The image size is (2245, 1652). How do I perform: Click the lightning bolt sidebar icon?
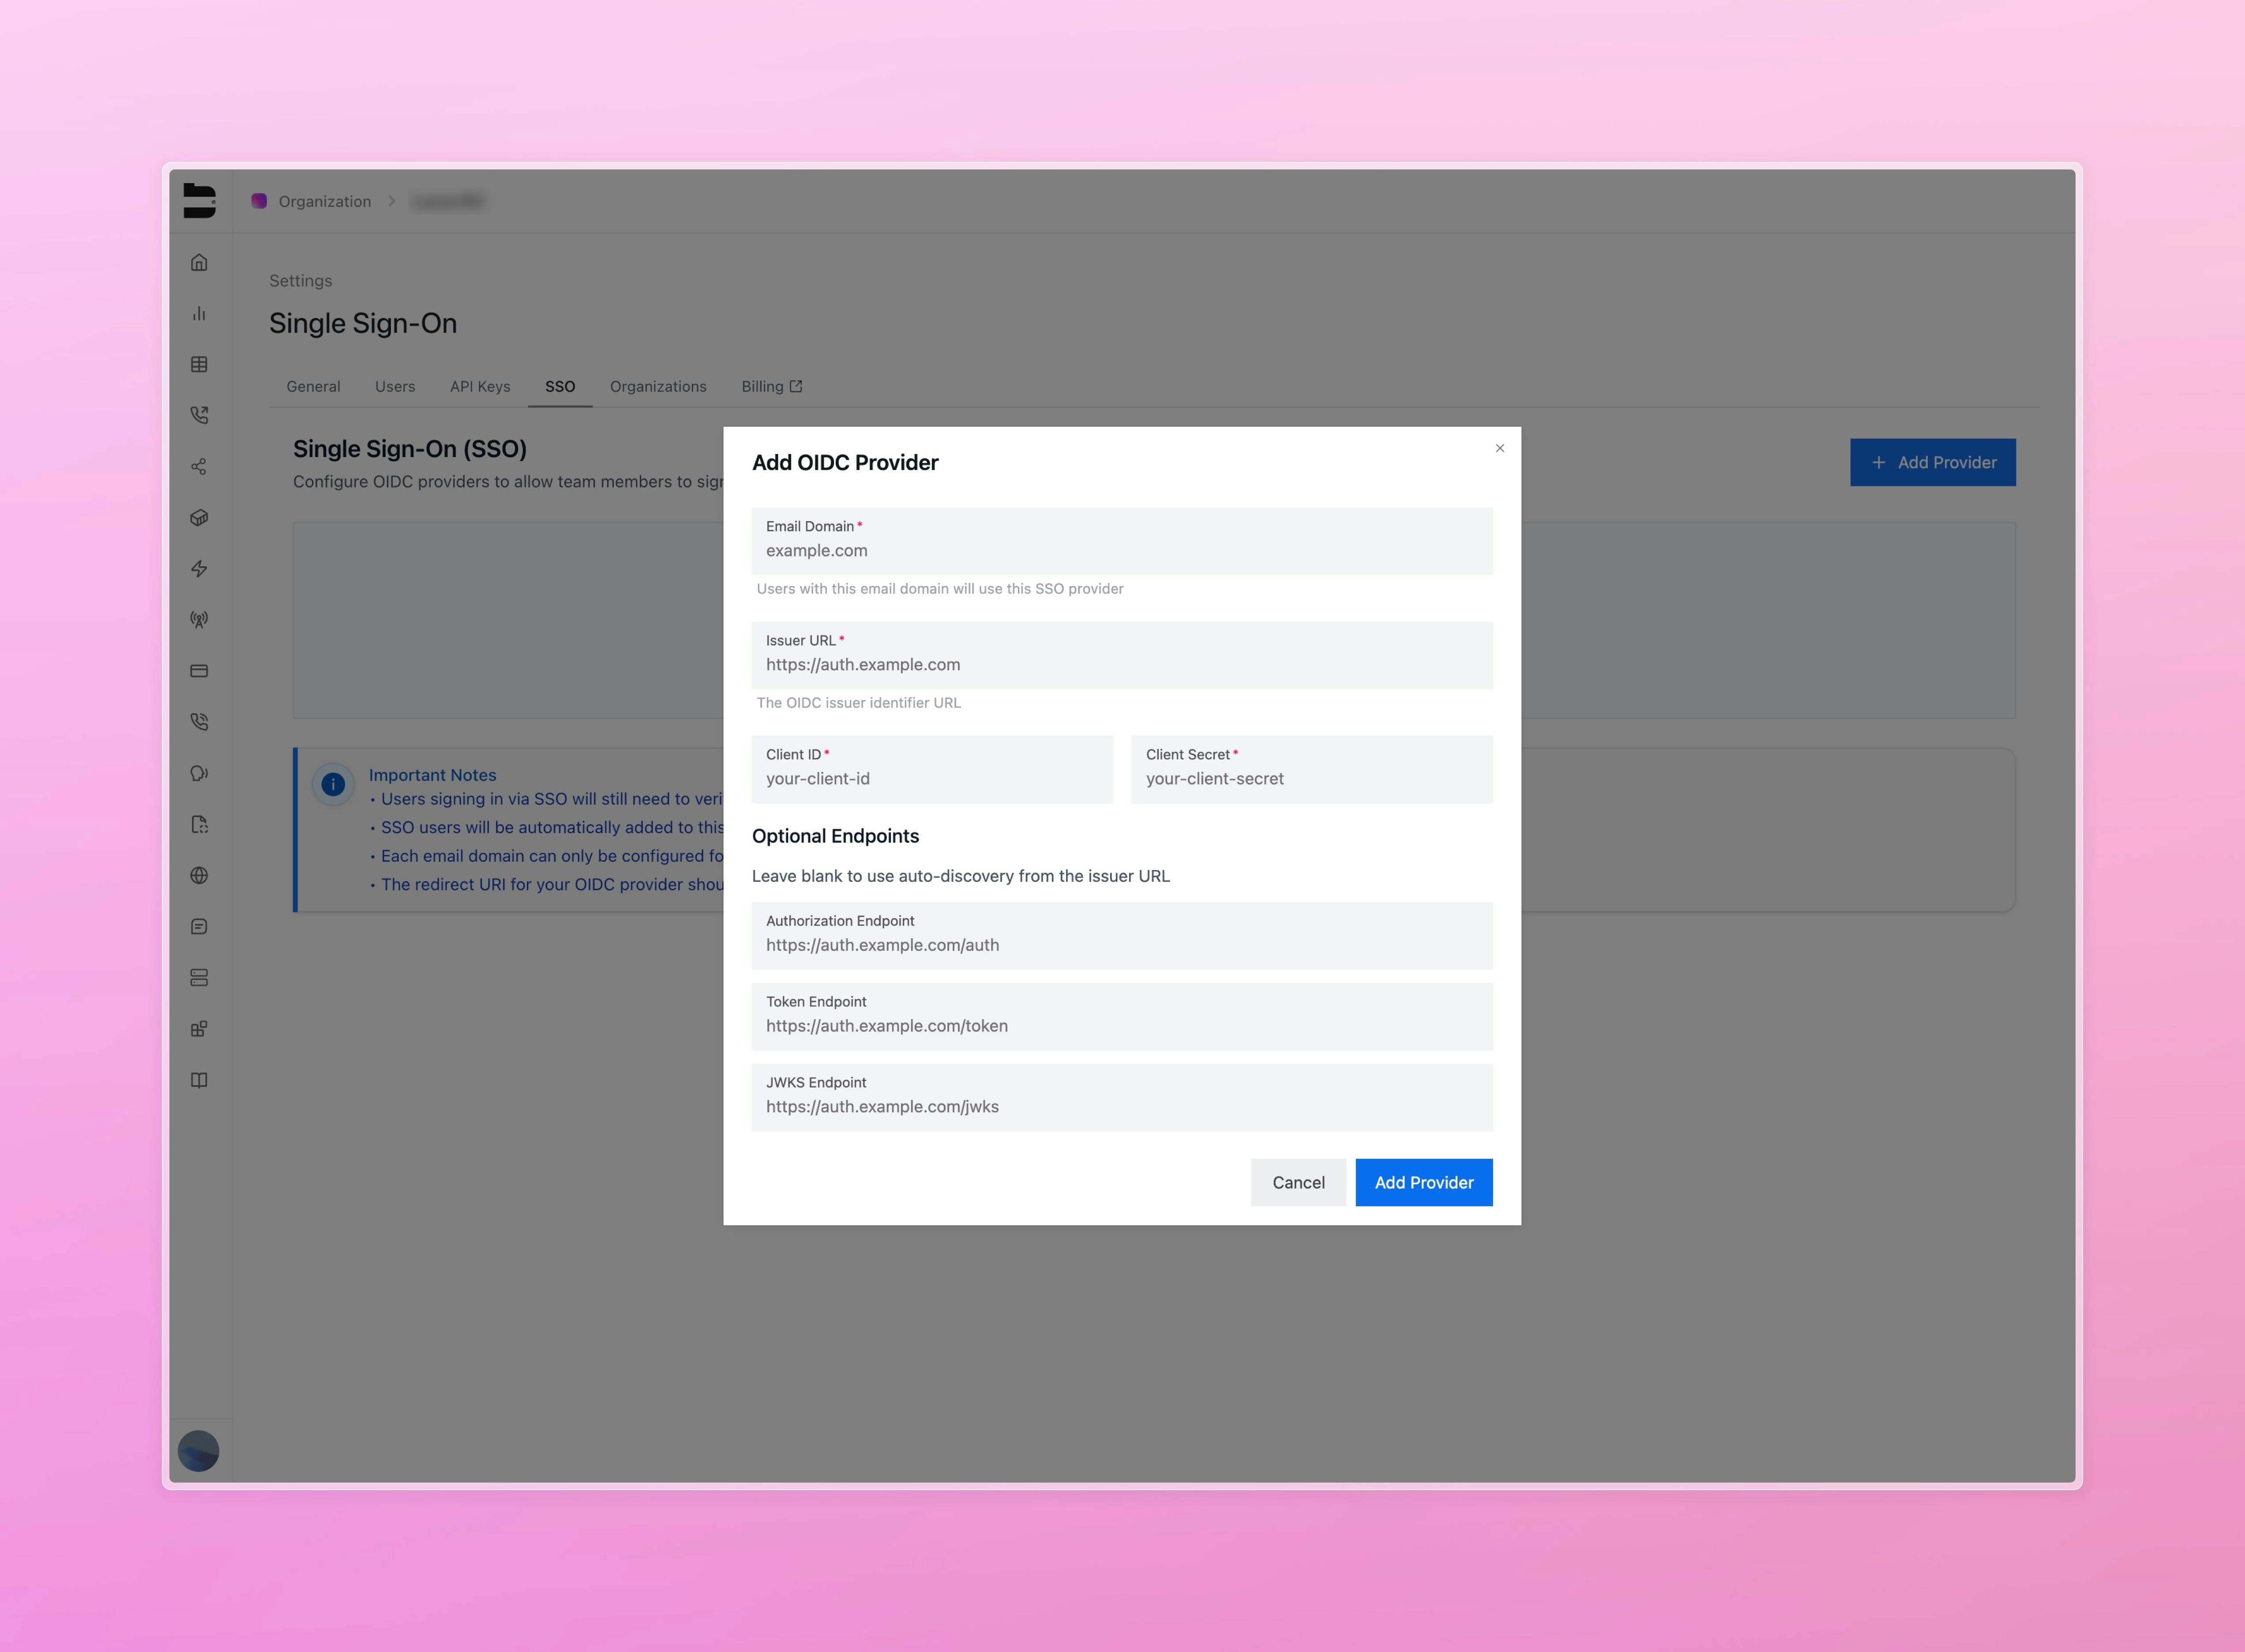(199, 568)
